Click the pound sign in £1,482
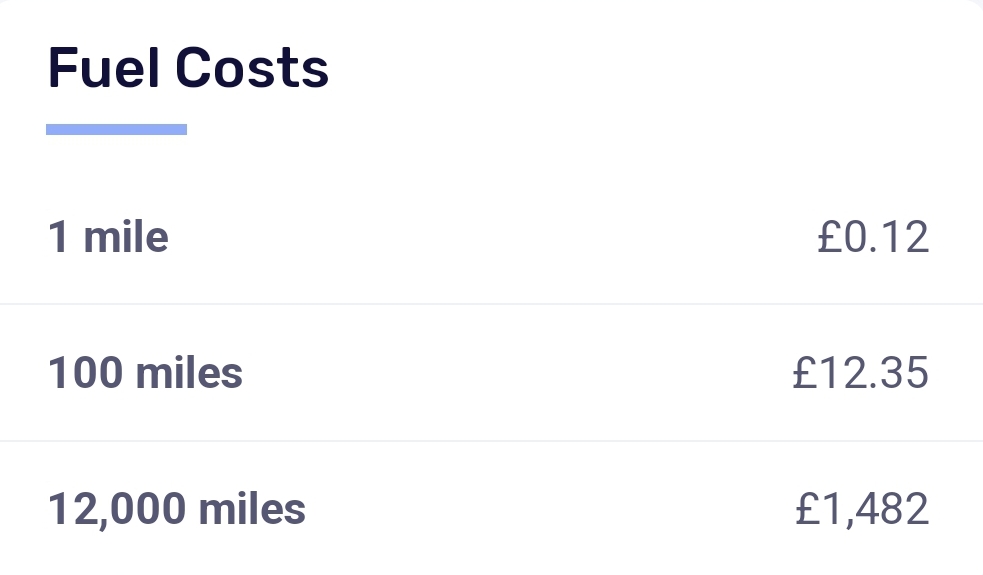 click(x=808, y=509)
